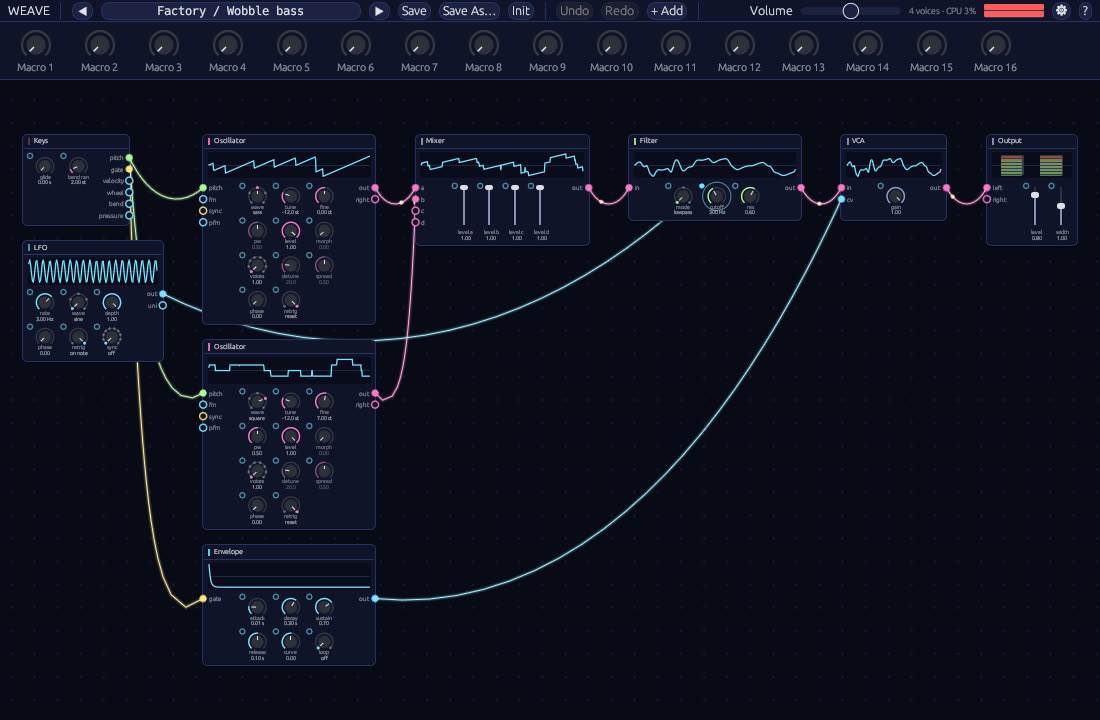Click the Filter cutoff knob
This screenshot has height=720, width=1100.
coord(716,196)
